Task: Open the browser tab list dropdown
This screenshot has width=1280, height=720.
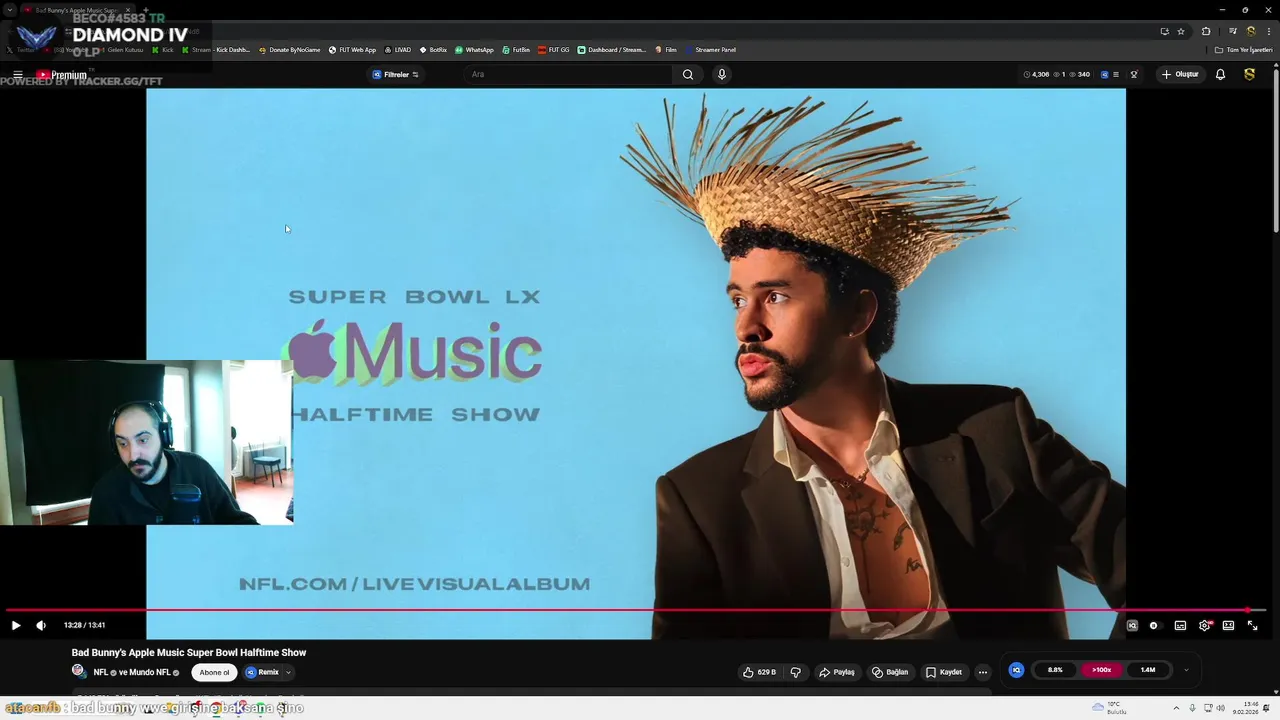Action: [x=9, y=9]
